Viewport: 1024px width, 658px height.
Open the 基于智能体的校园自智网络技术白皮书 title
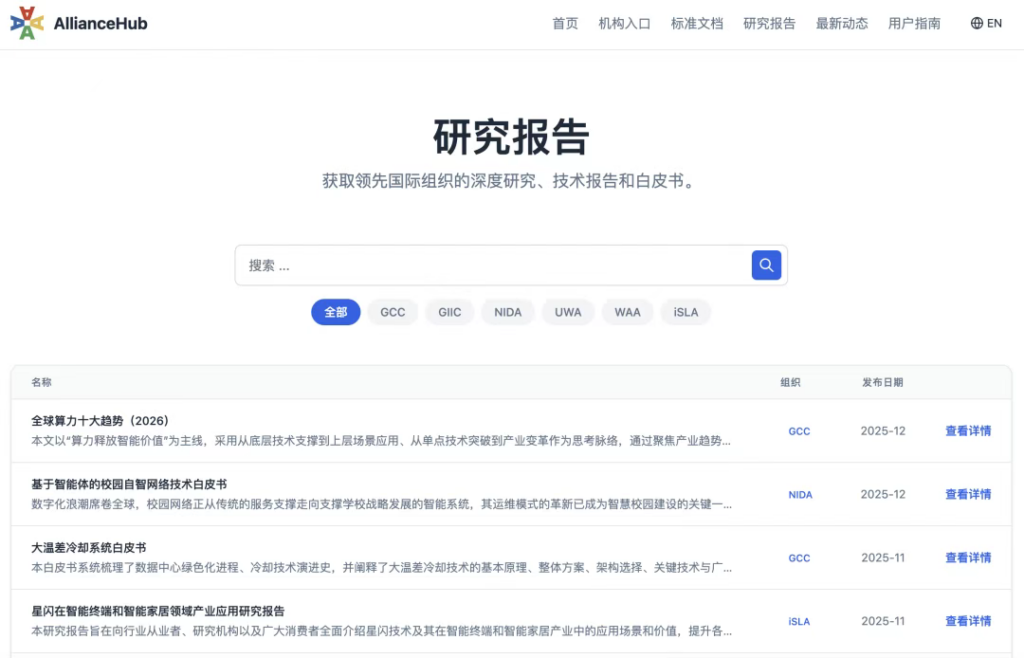(x=129, y=484)
